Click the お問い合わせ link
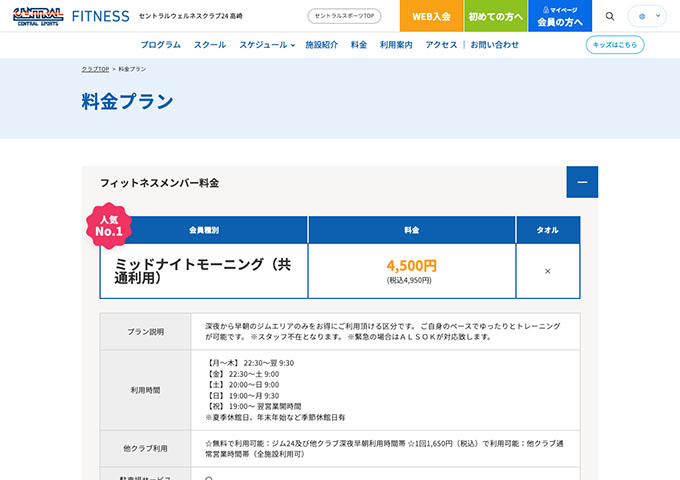The width and height of the screenshot is (680, 480). point(495,45)
